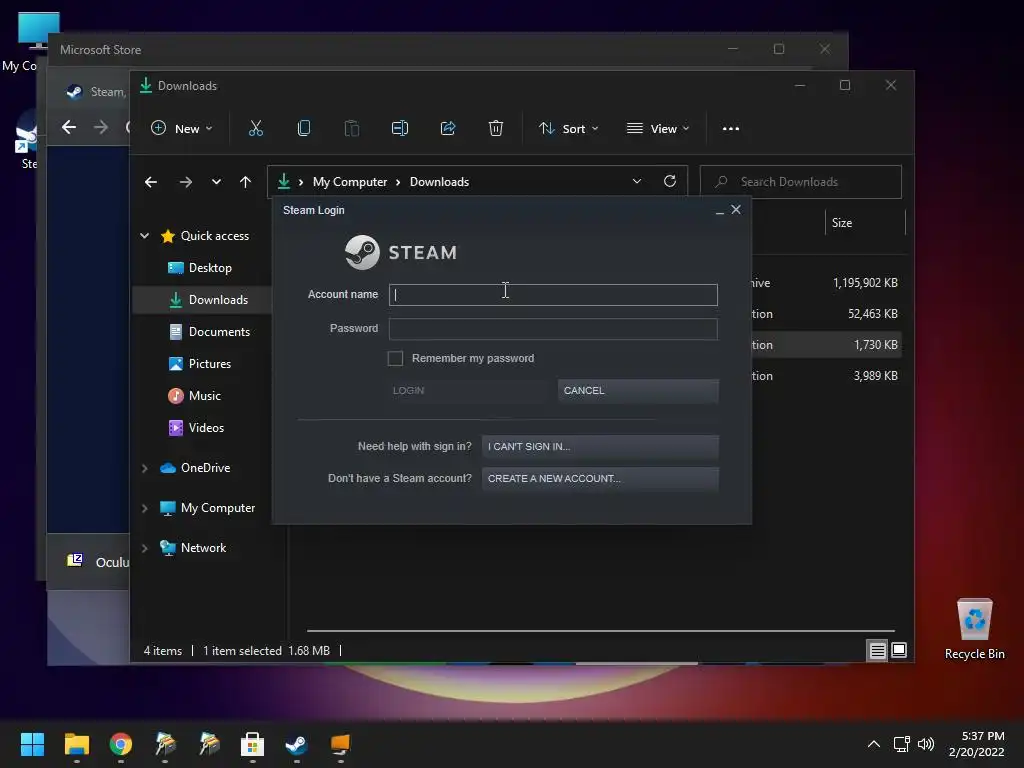1024x768 pixels.
Task: Click the up-one-level arrow in explorer
Action: point(246,182)
